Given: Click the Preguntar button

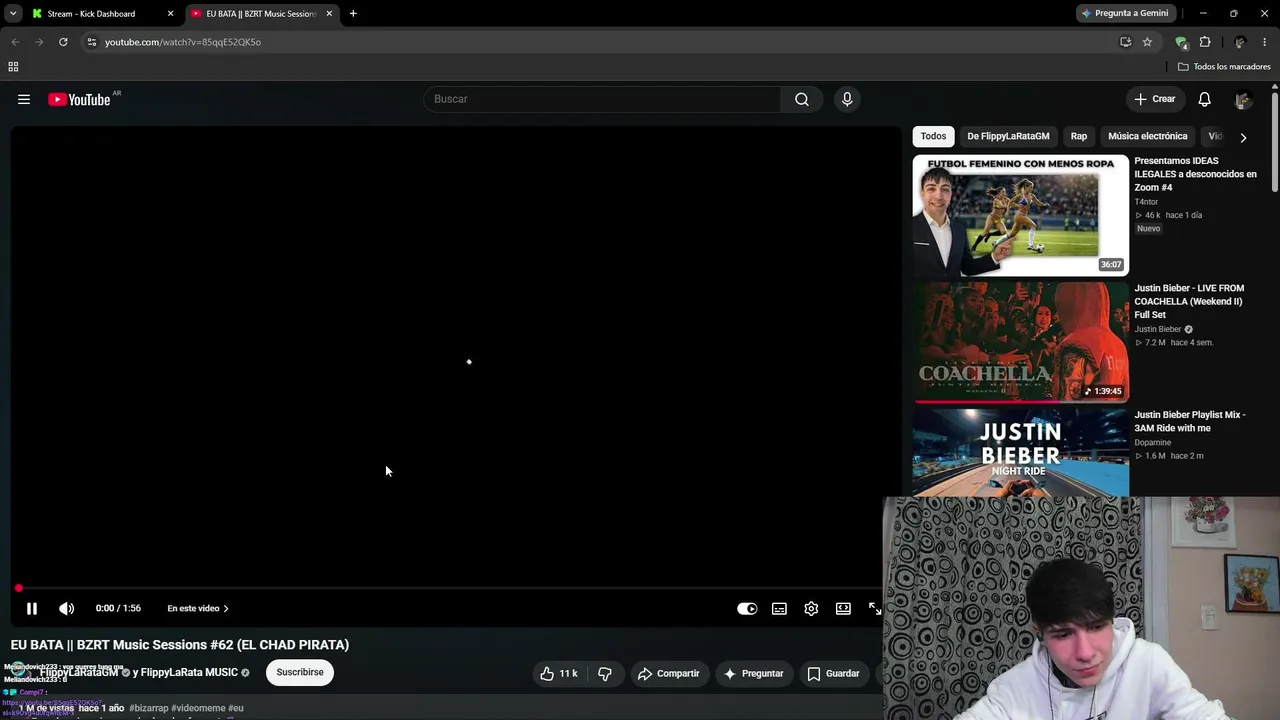Looking at the screenshot, I should pyautogui.click(x=753, y=673).
